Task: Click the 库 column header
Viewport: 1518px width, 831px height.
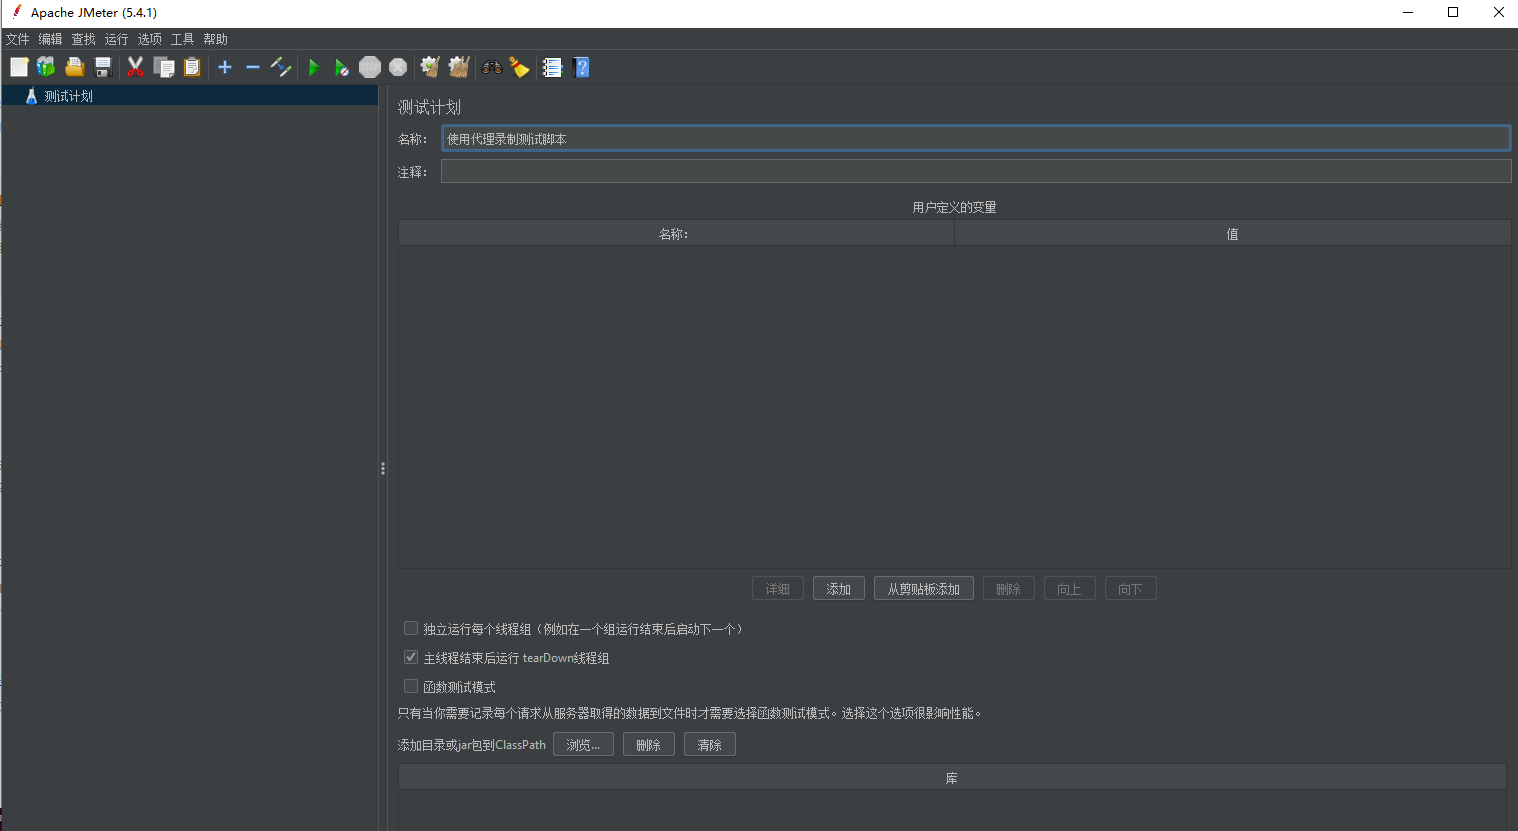Action: [952, 778]
